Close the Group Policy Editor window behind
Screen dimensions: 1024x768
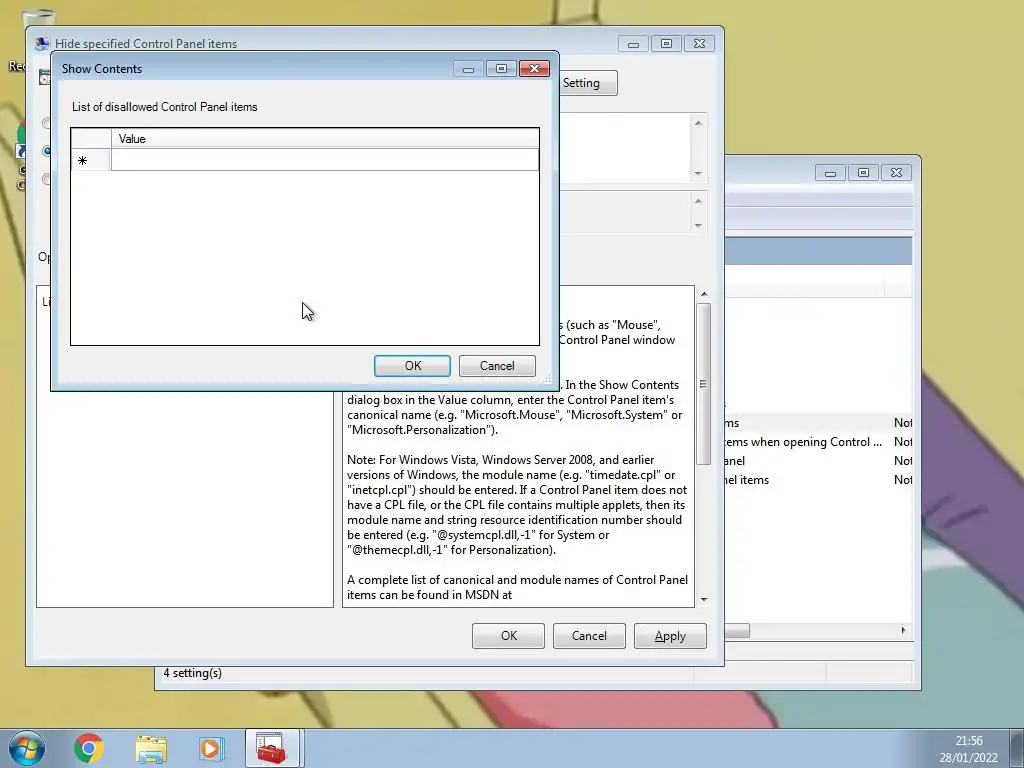[897, 172]
